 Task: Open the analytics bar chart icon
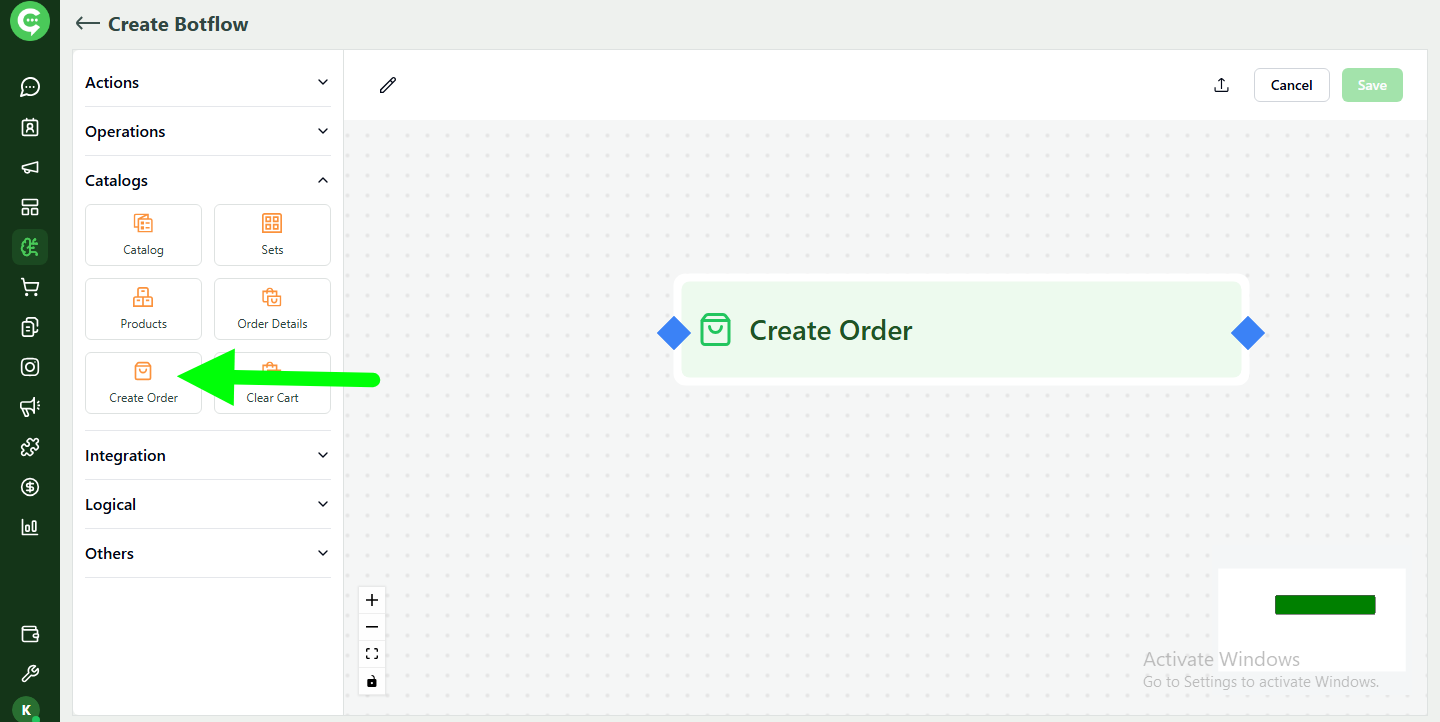click(x=29, y=527)
